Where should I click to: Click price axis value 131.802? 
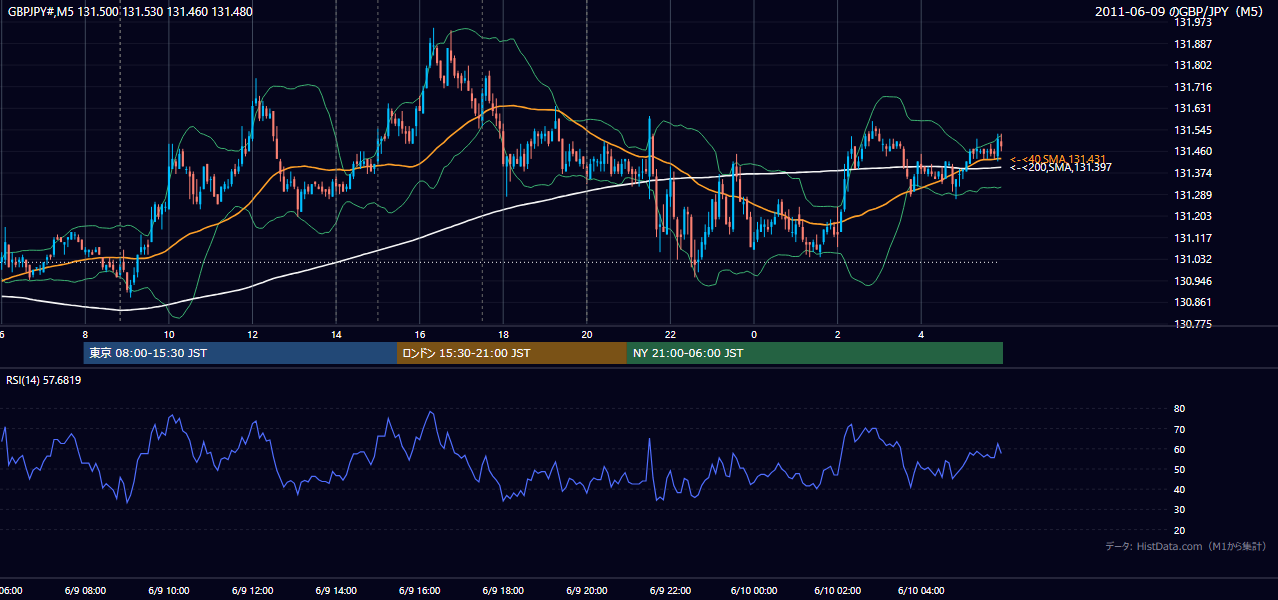coord(1193,65)
